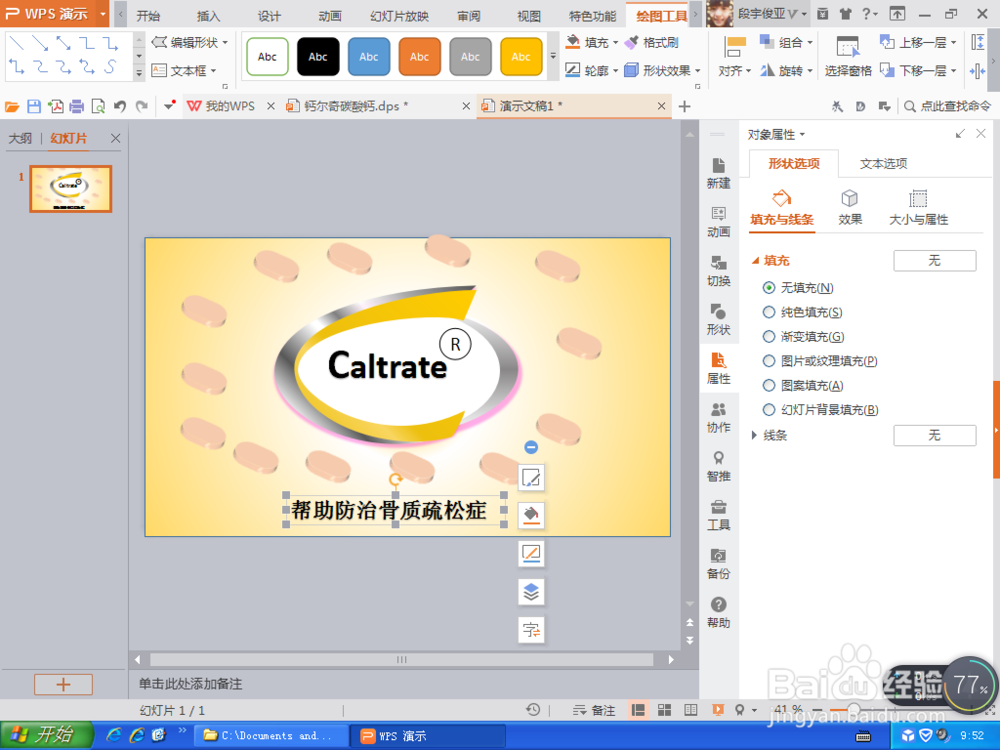This screenshot has height=750, width=1000.
Task: Apply the blue Abc shape style
Action: pyautogui.click(x=369, y=57)
